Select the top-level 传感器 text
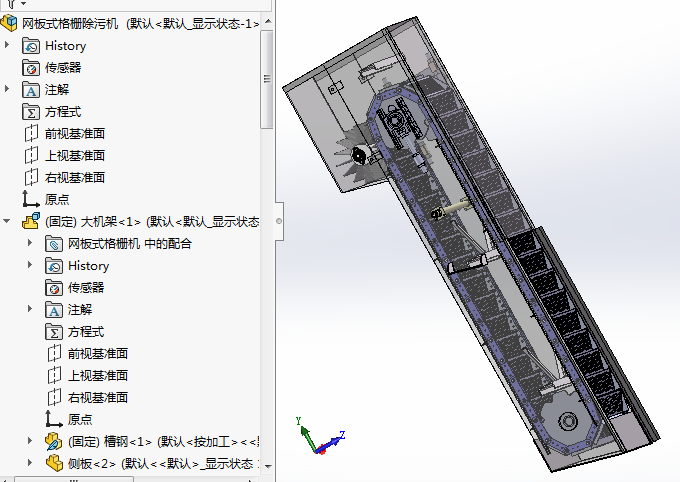This screenshot has height=482, width=680. click(x=63, y=68)
